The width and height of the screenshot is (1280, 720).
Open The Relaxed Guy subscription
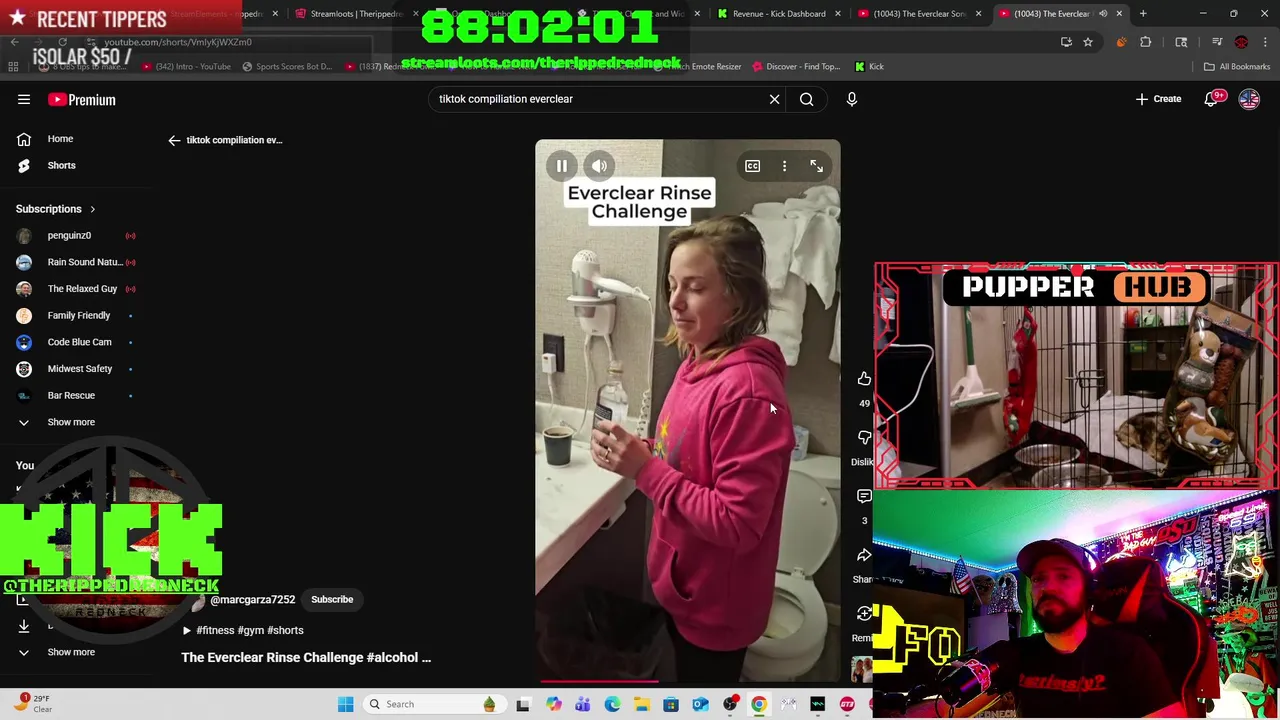(x=82, y=289)
